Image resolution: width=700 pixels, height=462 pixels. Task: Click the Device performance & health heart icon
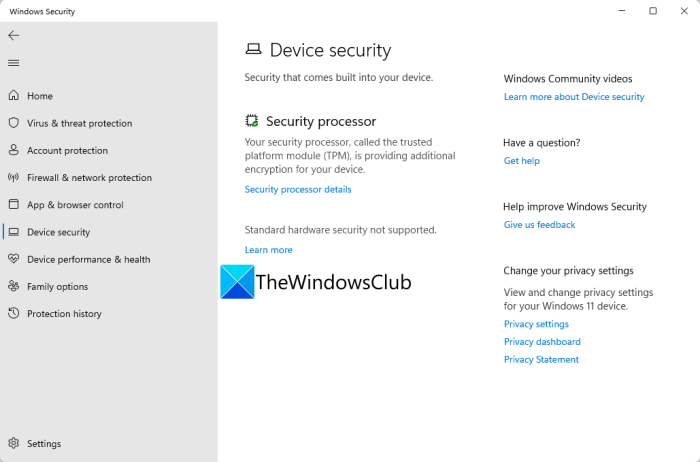pyautogui.click(x=14, y=259)
